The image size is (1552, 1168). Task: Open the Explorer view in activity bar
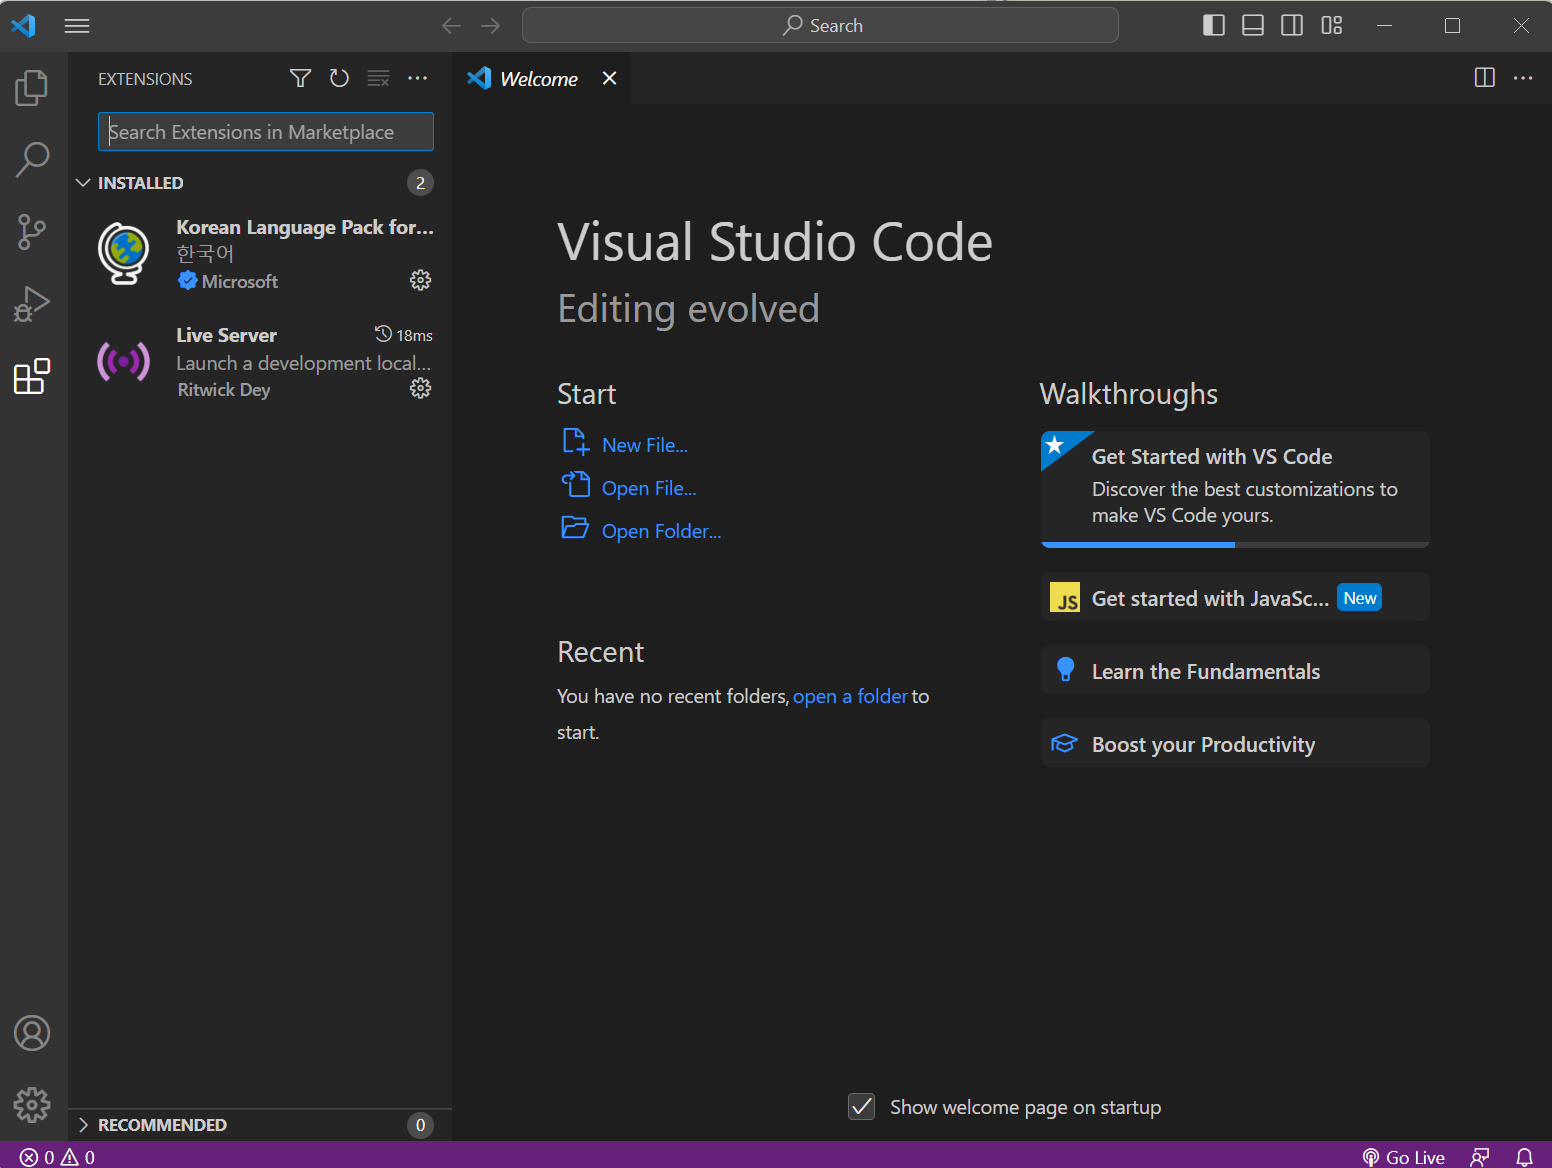coord(32,88)
